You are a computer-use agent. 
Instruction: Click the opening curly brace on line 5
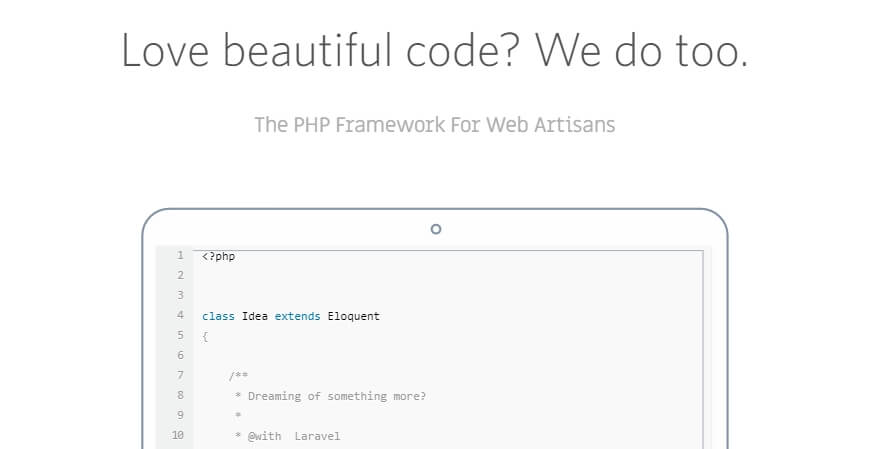[205, 336]
